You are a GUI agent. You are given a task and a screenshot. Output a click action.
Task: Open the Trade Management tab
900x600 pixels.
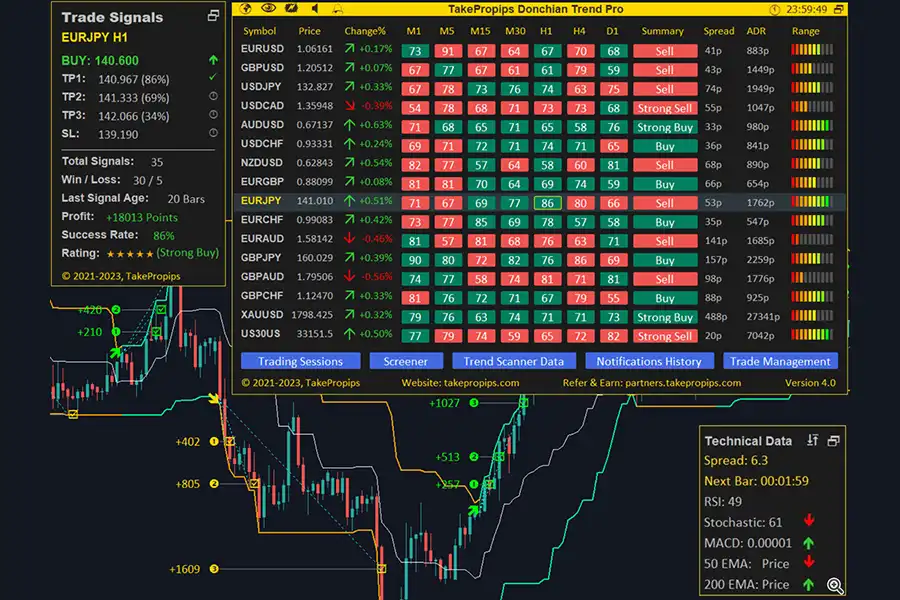780,361
